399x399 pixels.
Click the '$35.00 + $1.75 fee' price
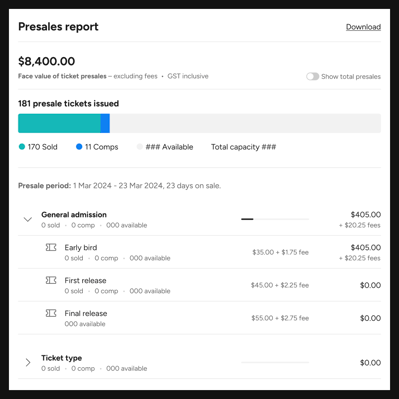280,252
